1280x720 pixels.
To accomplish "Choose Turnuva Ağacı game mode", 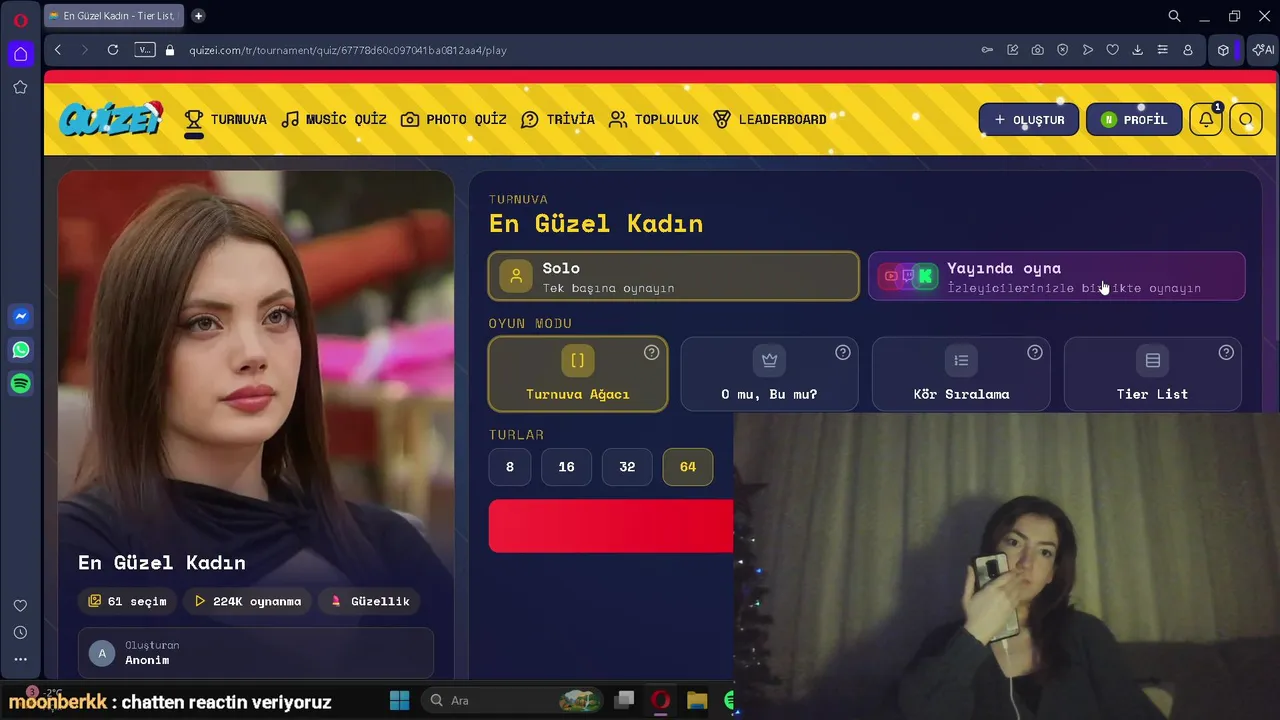I will [578, 374].
